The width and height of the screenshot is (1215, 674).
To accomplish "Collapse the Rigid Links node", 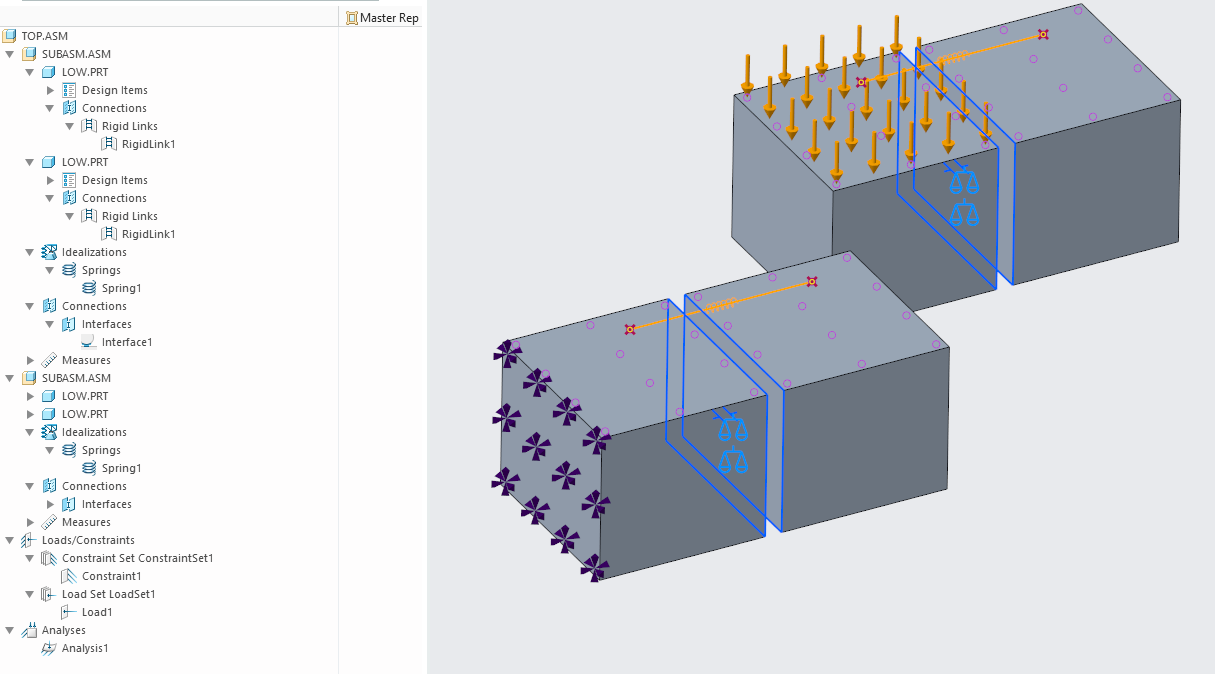I will click(70, 125).
